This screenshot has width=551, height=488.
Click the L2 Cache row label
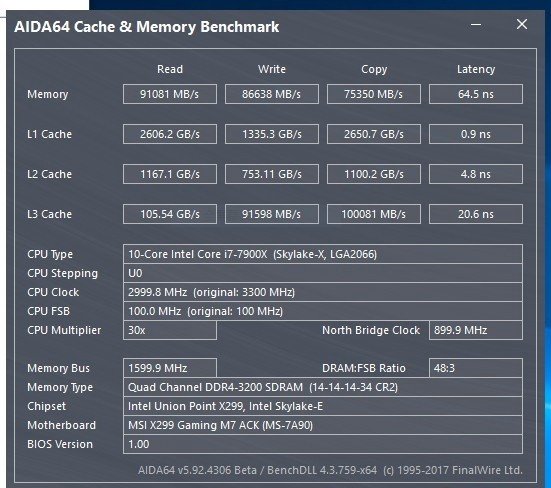click(49, 174)
